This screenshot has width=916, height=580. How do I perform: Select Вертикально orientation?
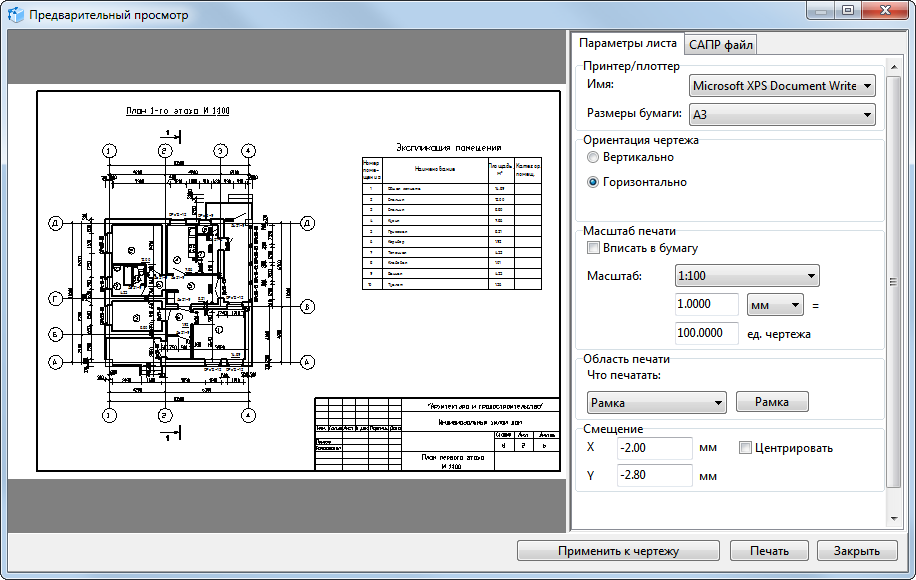[x=594, y=158]
